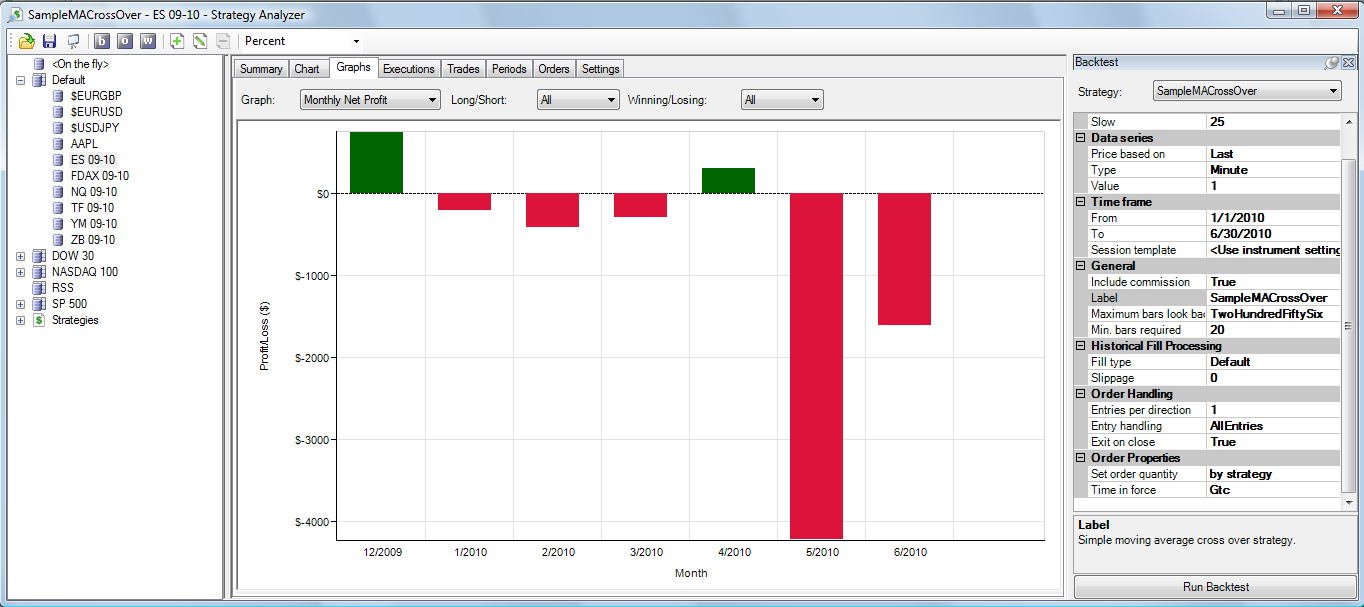This screenshot has width=1364, height=607.
Task: Click the Include commission value True
Action: point(1272,282)
